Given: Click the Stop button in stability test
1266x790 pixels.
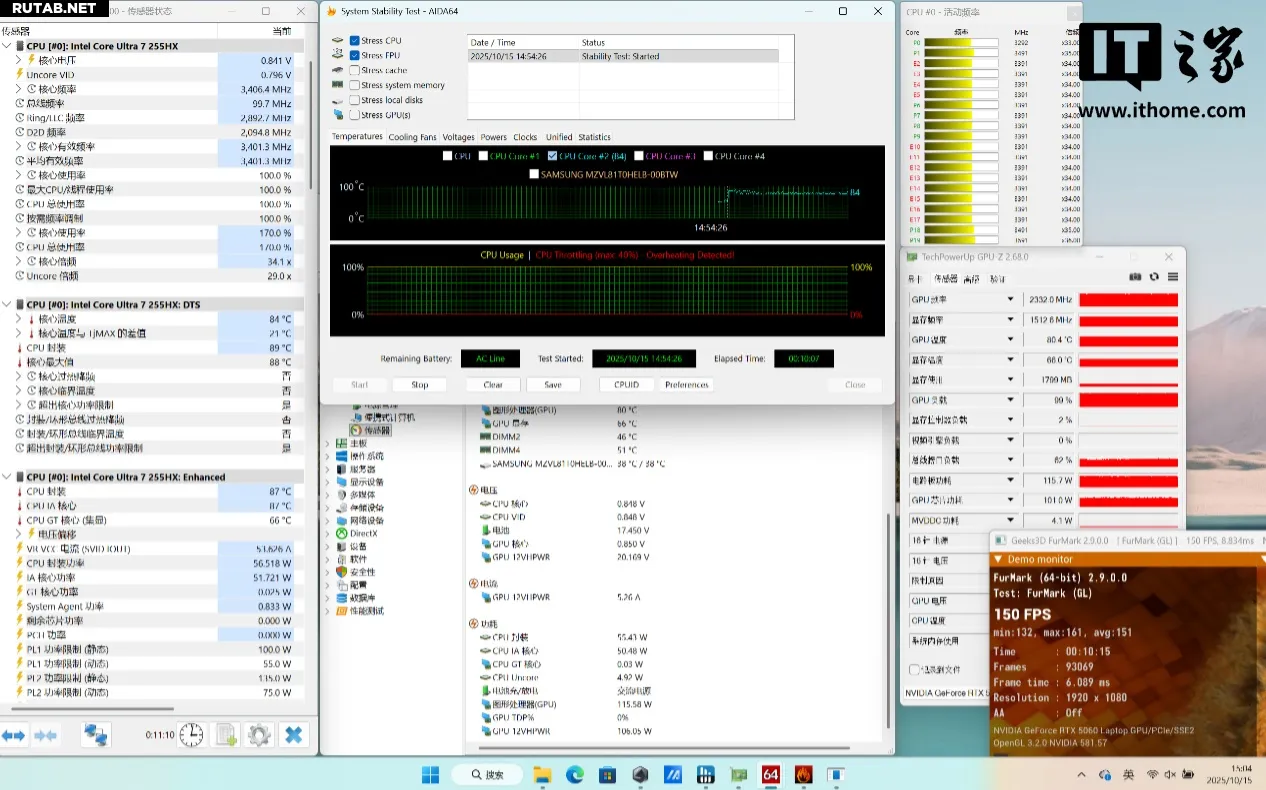Looking at the screenshot, I should pos(420,385).
